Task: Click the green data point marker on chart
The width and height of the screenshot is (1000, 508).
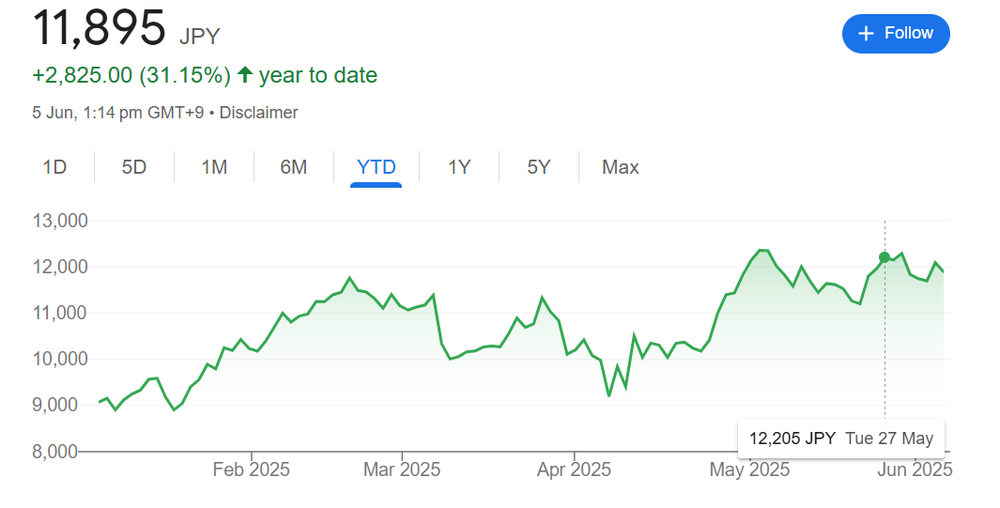Action: click(884, 257)
